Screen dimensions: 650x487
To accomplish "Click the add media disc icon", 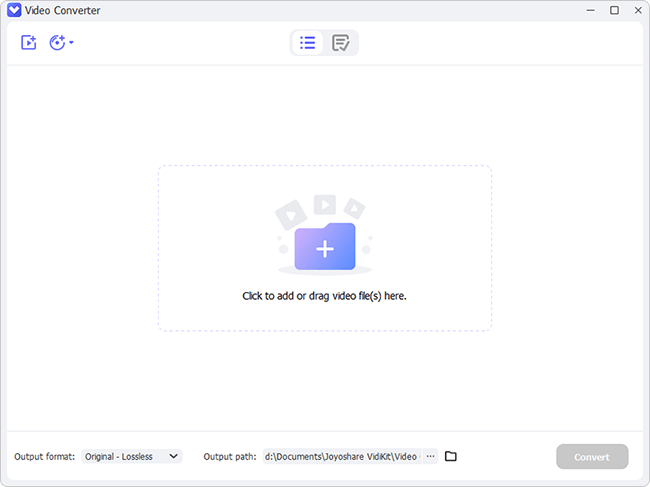I will pyautogui.click(x=58, y=43).
